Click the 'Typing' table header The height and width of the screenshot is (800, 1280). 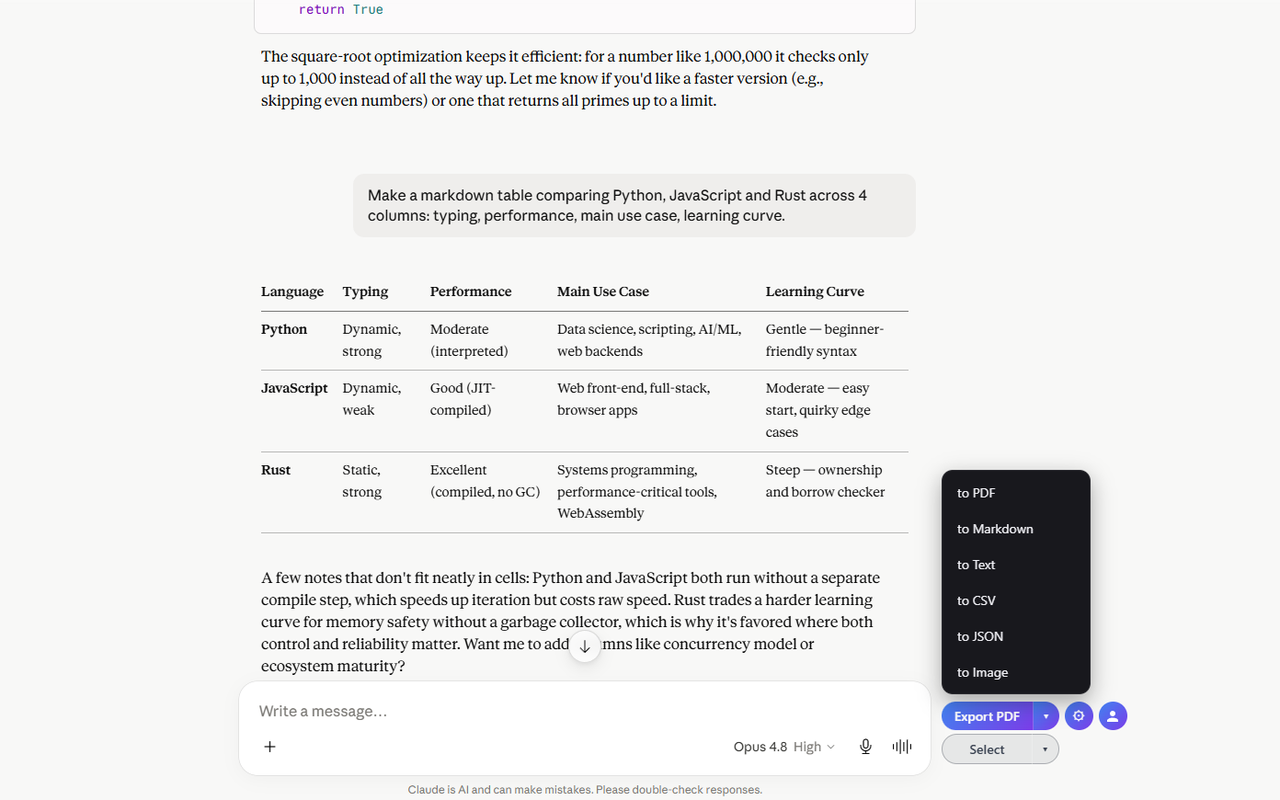(365, 292)
